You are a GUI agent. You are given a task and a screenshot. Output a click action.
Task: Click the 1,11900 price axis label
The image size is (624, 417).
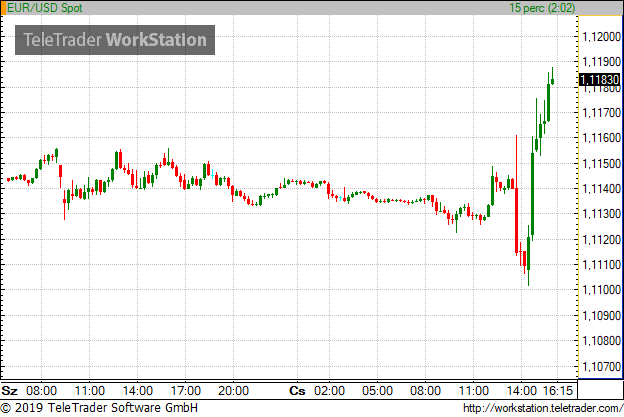tap(601, 62)
